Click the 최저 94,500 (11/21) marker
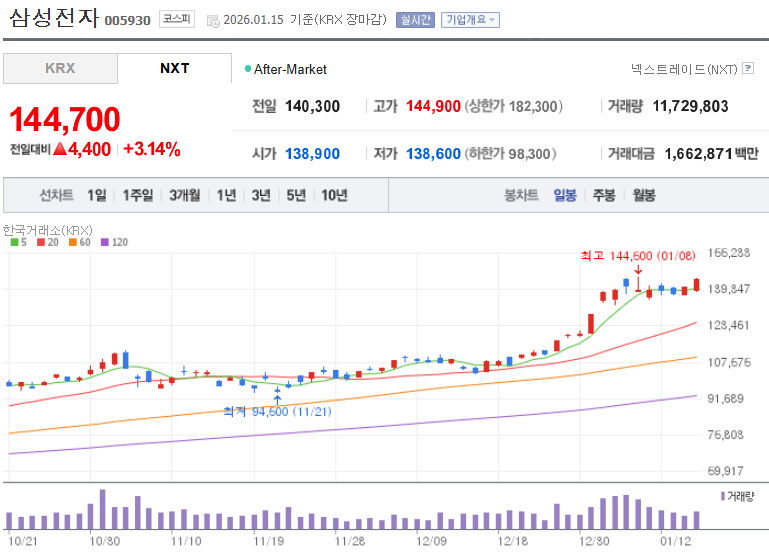 pyautogui.click(x=278, y=411)
